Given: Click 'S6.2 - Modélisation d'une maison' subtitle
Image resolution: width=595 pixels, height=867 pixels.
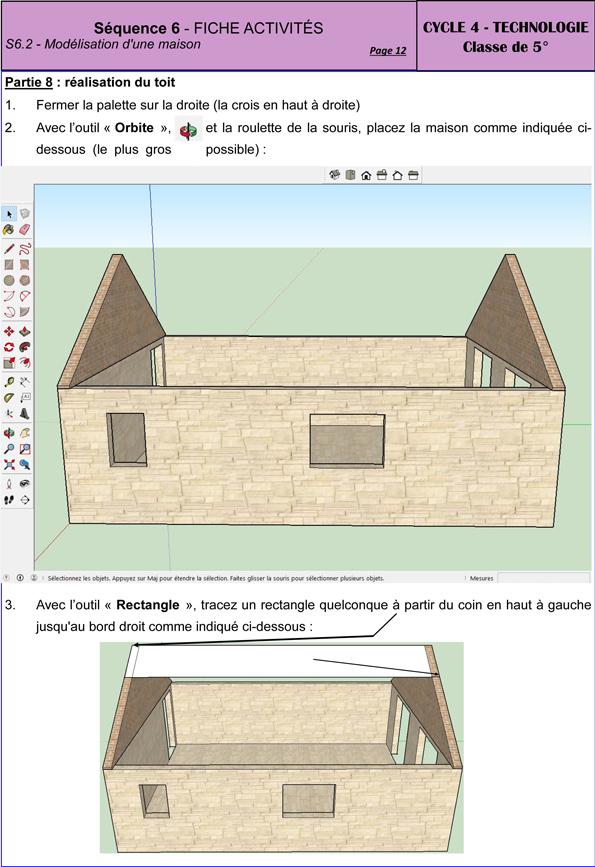Looking at the screenshot, I should click(x=103, y=44).
